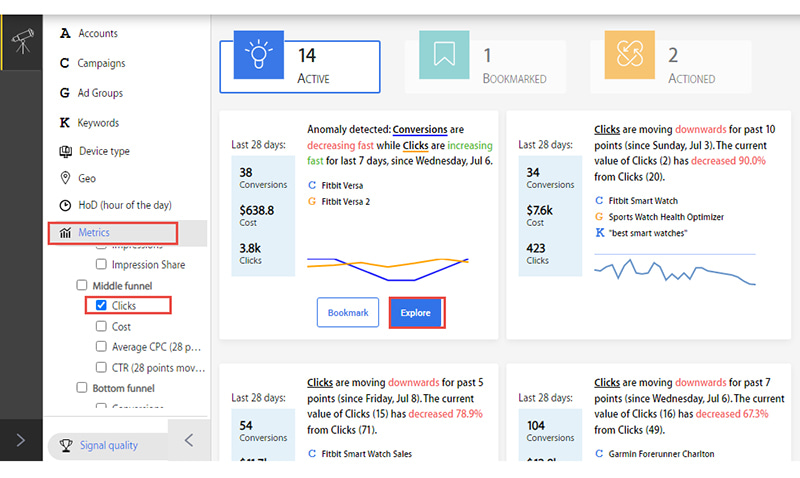Screen dimensions: 800x478
Task: Select Keywords in the left menu
Action: pos(89,123)
